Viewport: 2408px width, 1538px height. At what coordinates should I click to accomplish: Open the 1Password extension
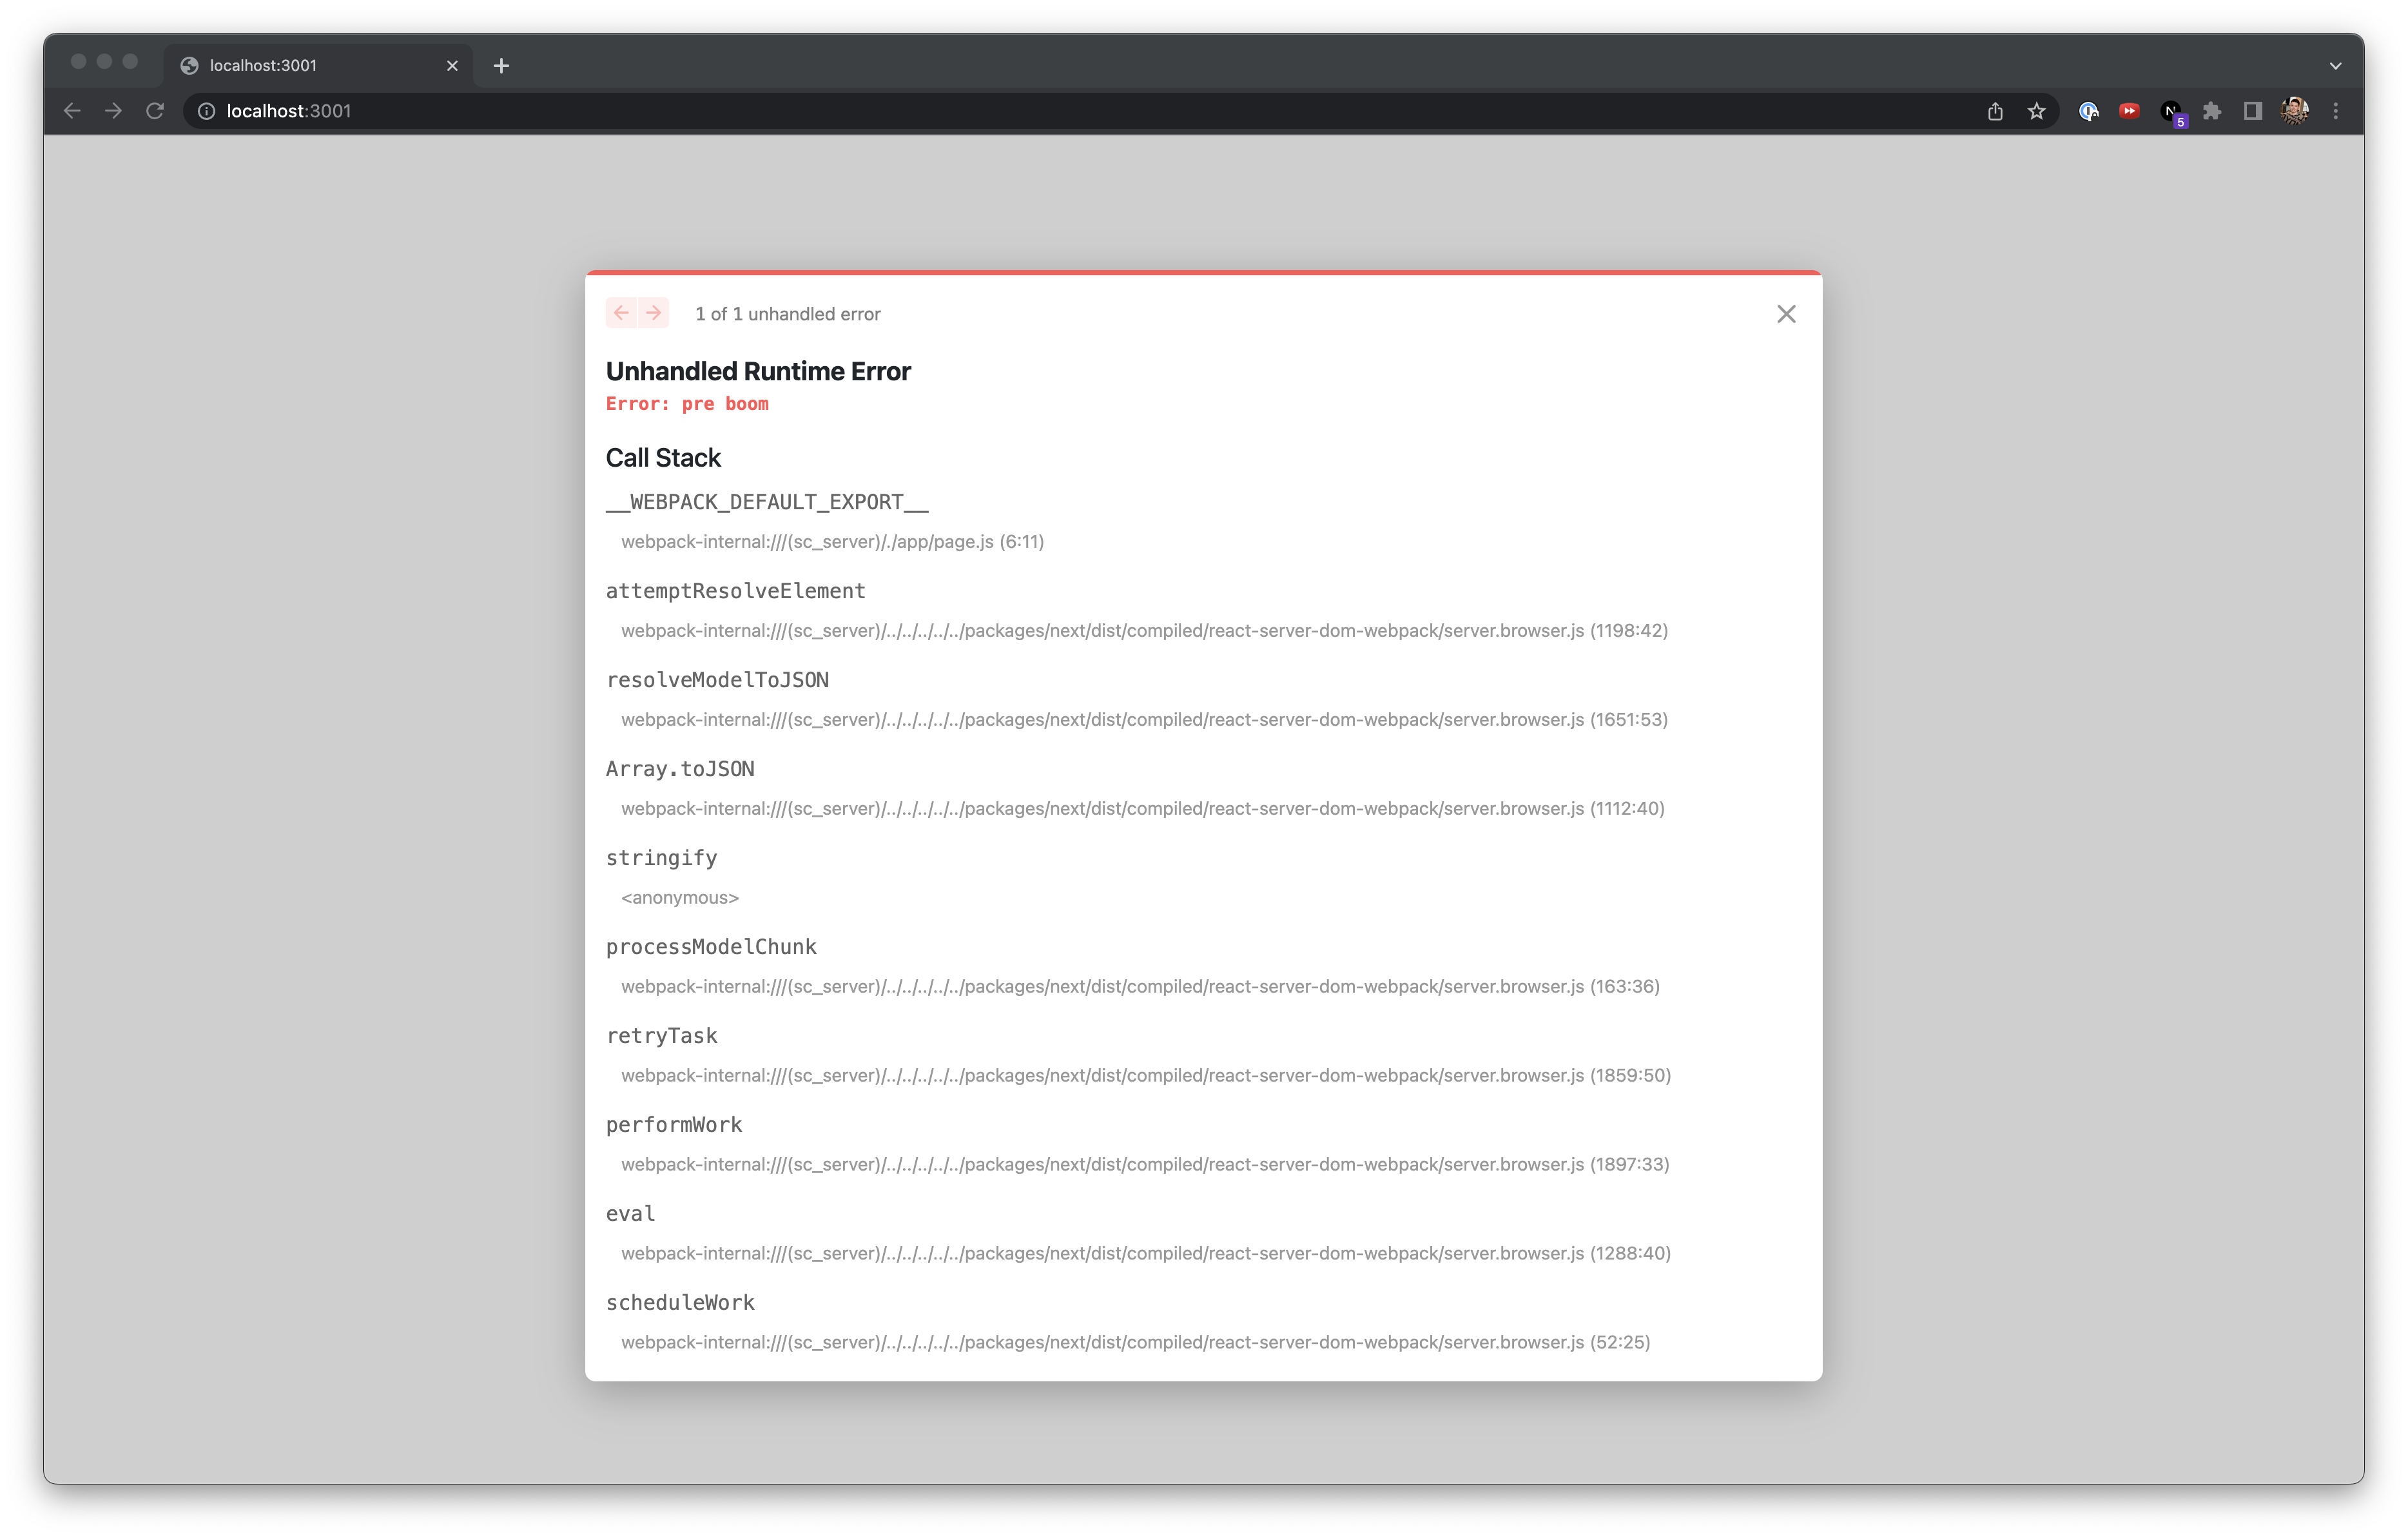click(x=2089, y=111)
